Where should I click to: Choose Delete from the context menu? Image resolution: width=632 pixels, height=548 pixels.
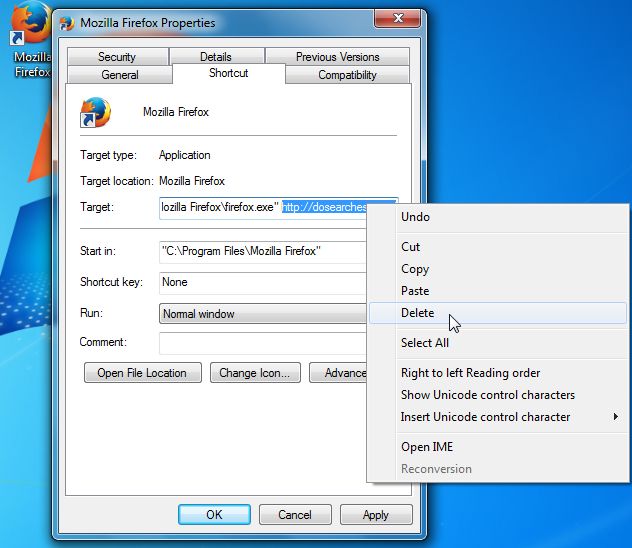[x=498, y=313]
